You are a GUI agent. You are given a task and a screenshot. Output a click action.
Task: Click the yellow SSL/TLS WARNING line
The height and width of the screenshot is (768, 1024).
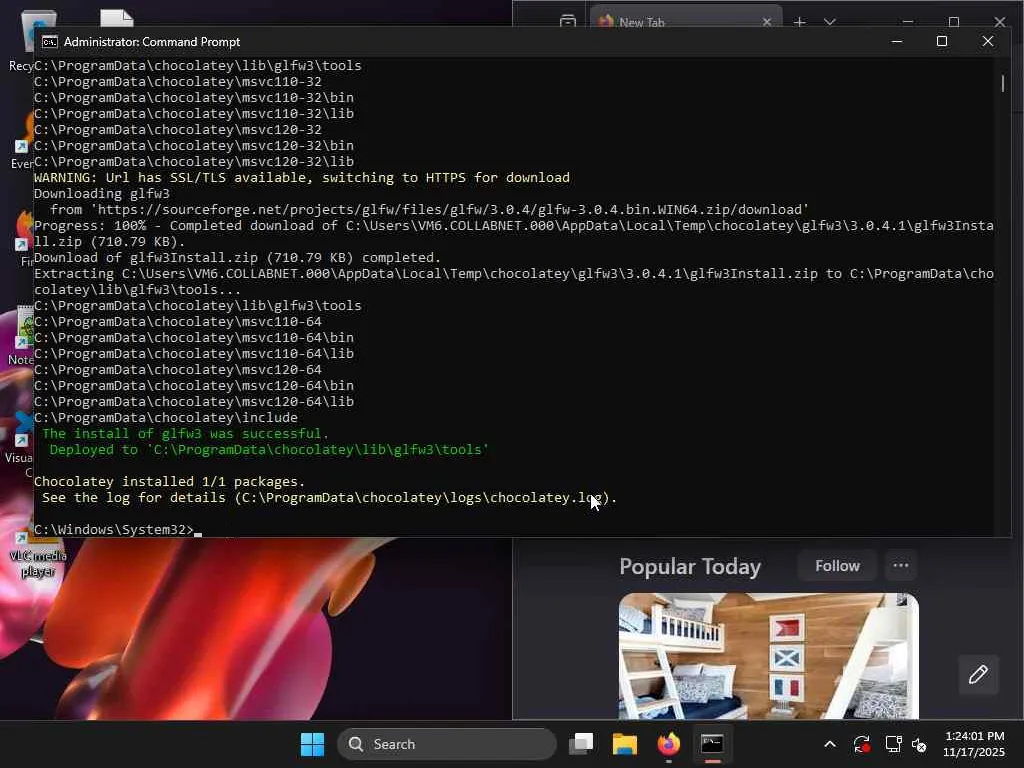[302, 178]
